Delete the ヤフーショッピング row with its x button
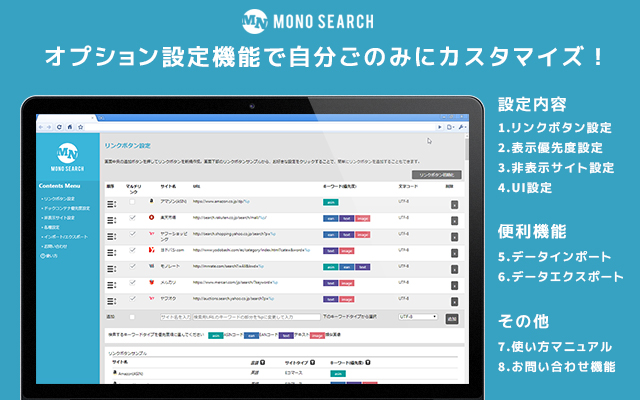The height and width of the screenshot is (400, 640). pyautogui.click(x=454, y=237)
